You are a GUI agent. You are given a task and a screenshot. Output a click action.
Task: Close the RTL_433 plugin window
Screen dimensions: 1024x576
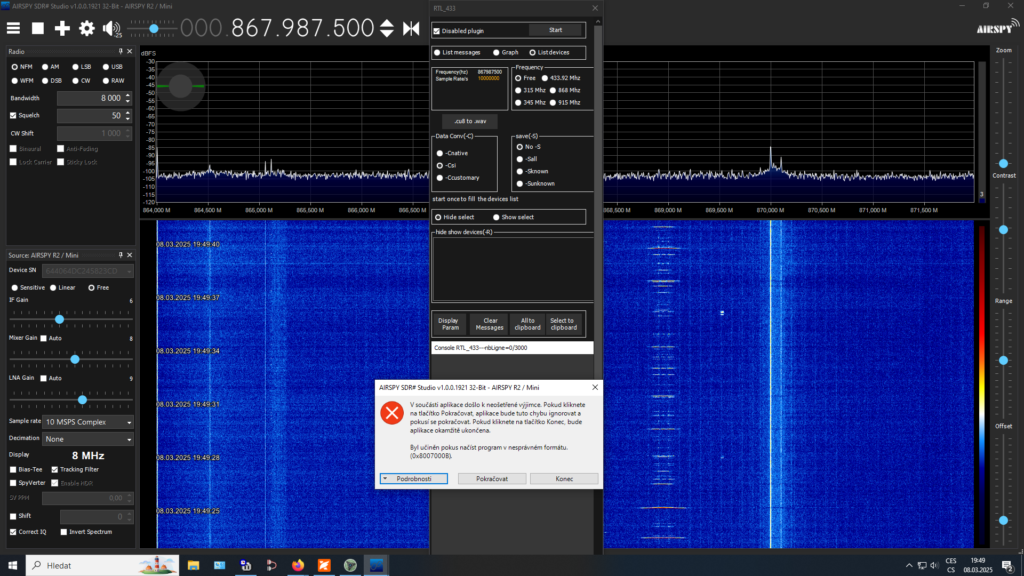pyautogui.click(x=595, y=8)
